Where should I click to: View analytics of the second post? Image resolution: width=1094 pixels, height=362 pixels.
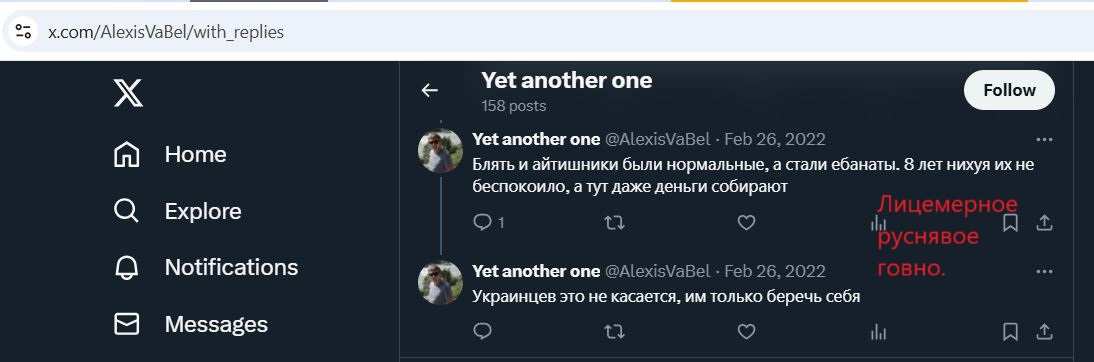pos(878,332)
